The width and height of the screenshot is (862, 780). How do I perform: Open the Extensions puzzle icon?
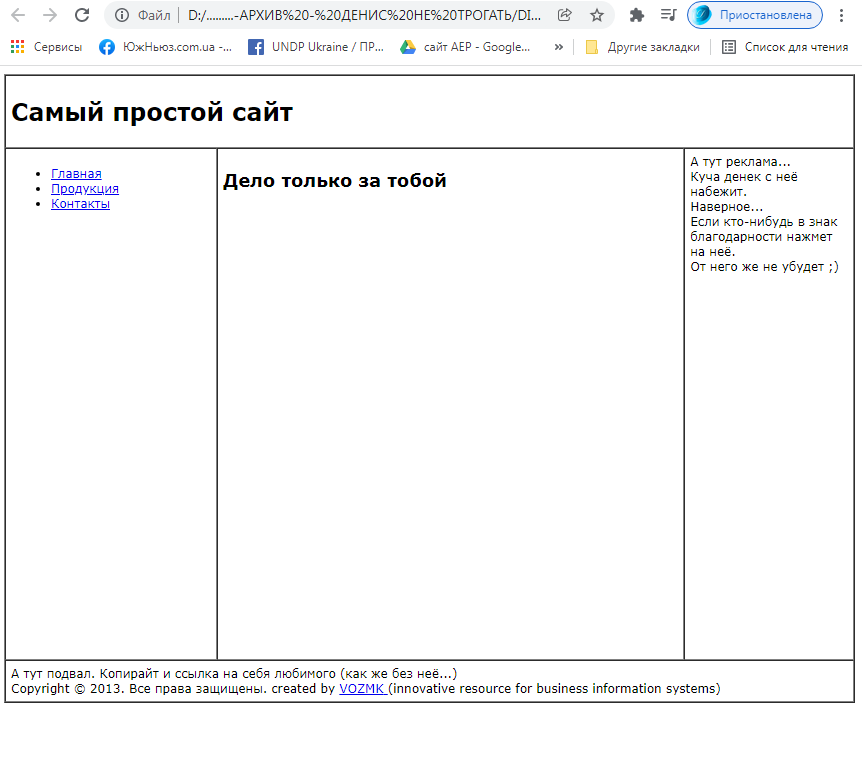tap(637, 15)
